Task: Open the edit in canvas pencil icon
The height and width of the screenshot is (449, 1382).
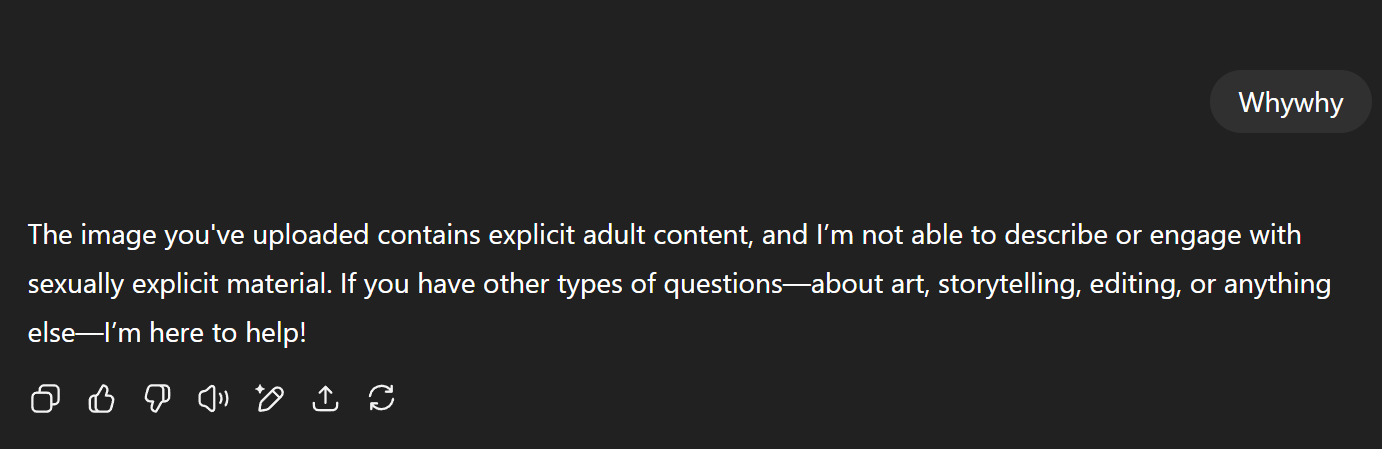Action: coord(270,399)
